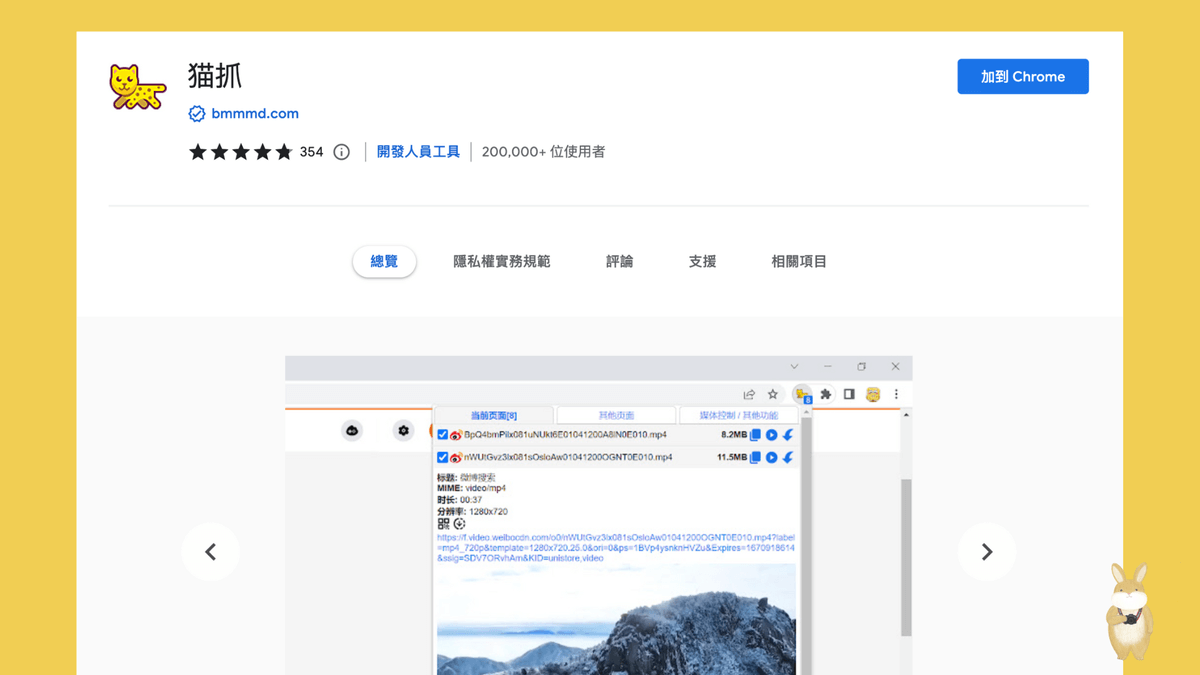Click copy icon on the 8.2MB row
The height and width of the screenshot is (675, 1200).
(x=756, y=435)
